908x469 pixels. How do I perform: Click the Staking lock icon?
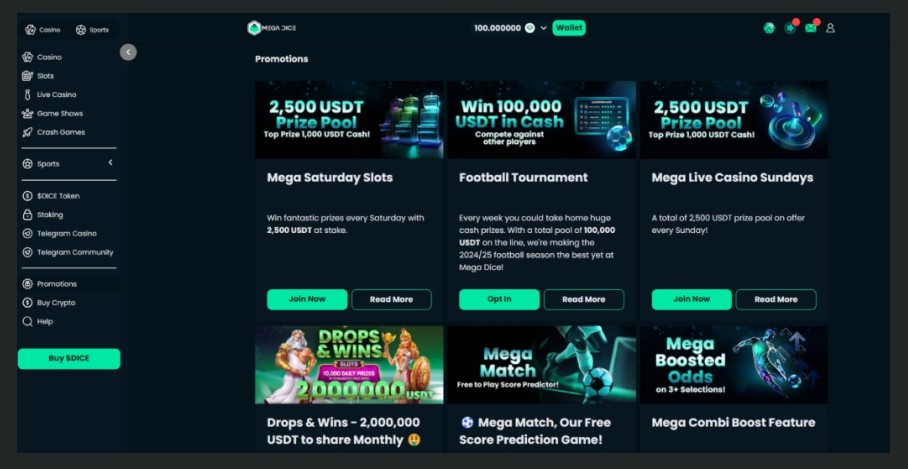27,215
